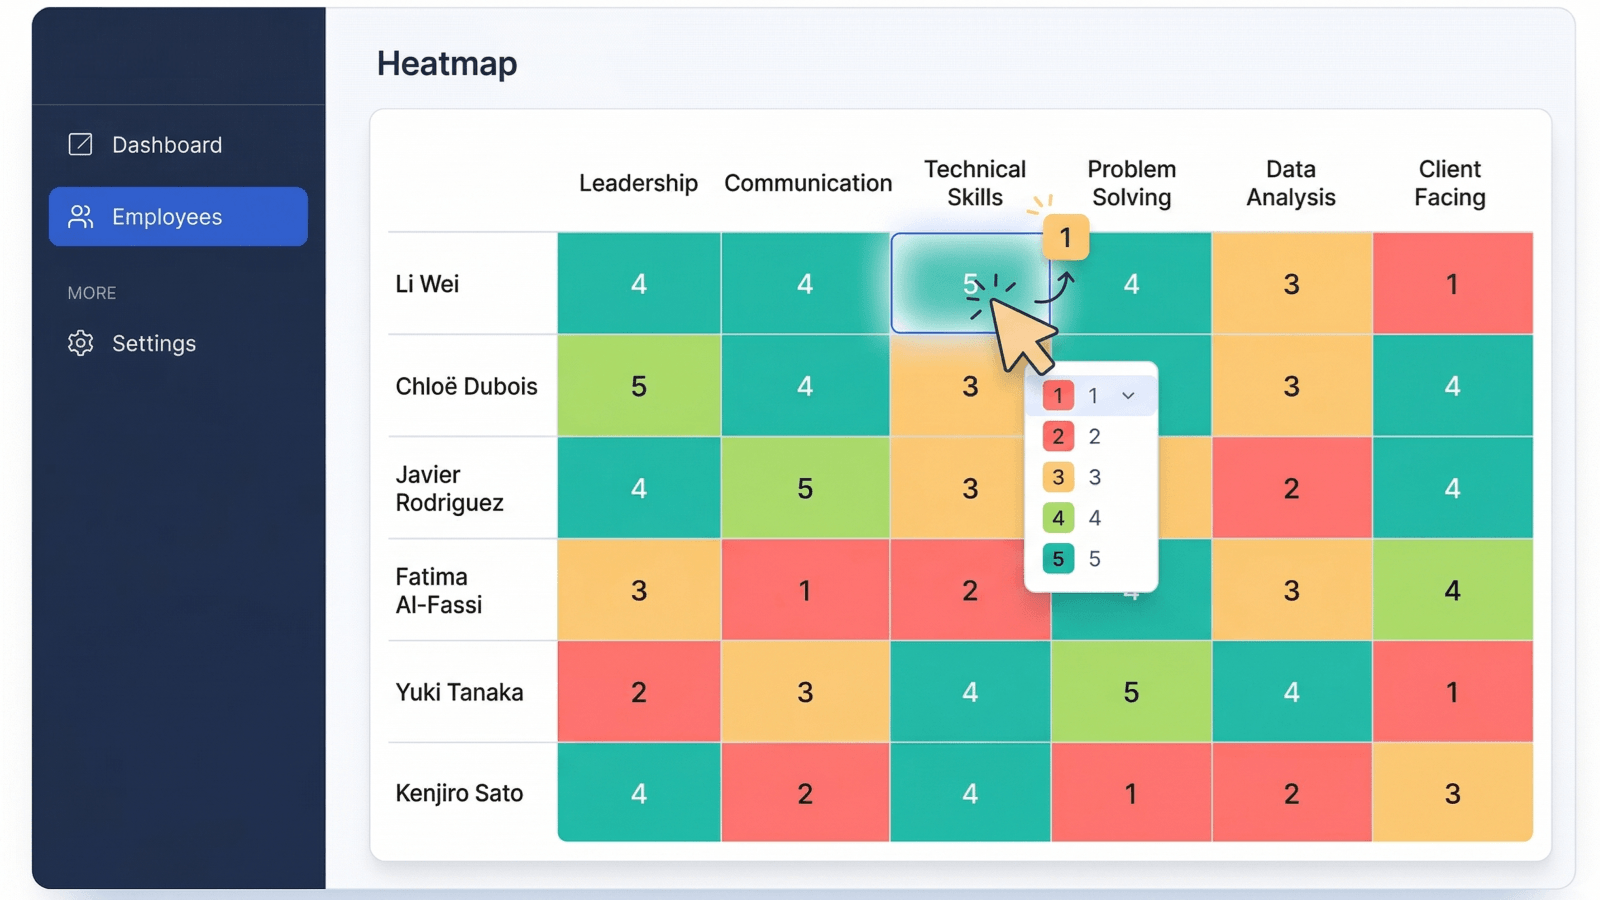Screen dimensions: 1600x900
Task: Click Chloë Dubois Leadership score 5
Action: (x=639, y=386)
